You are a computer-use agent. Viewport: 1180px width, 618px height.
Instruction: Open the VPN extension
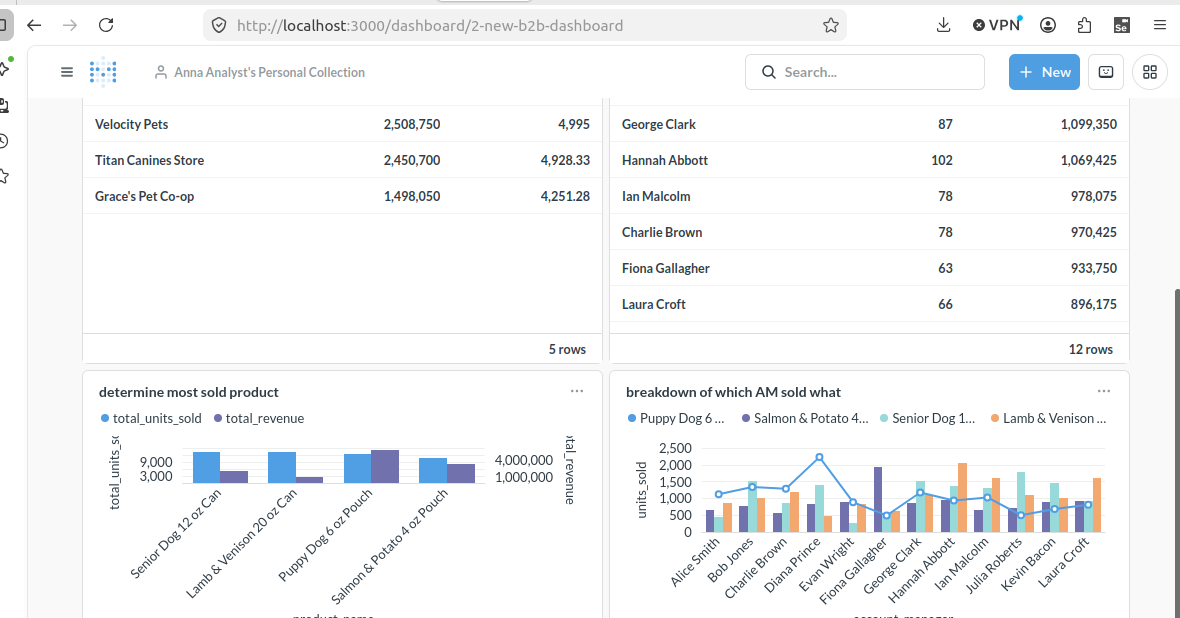click(x=996, y=26)
